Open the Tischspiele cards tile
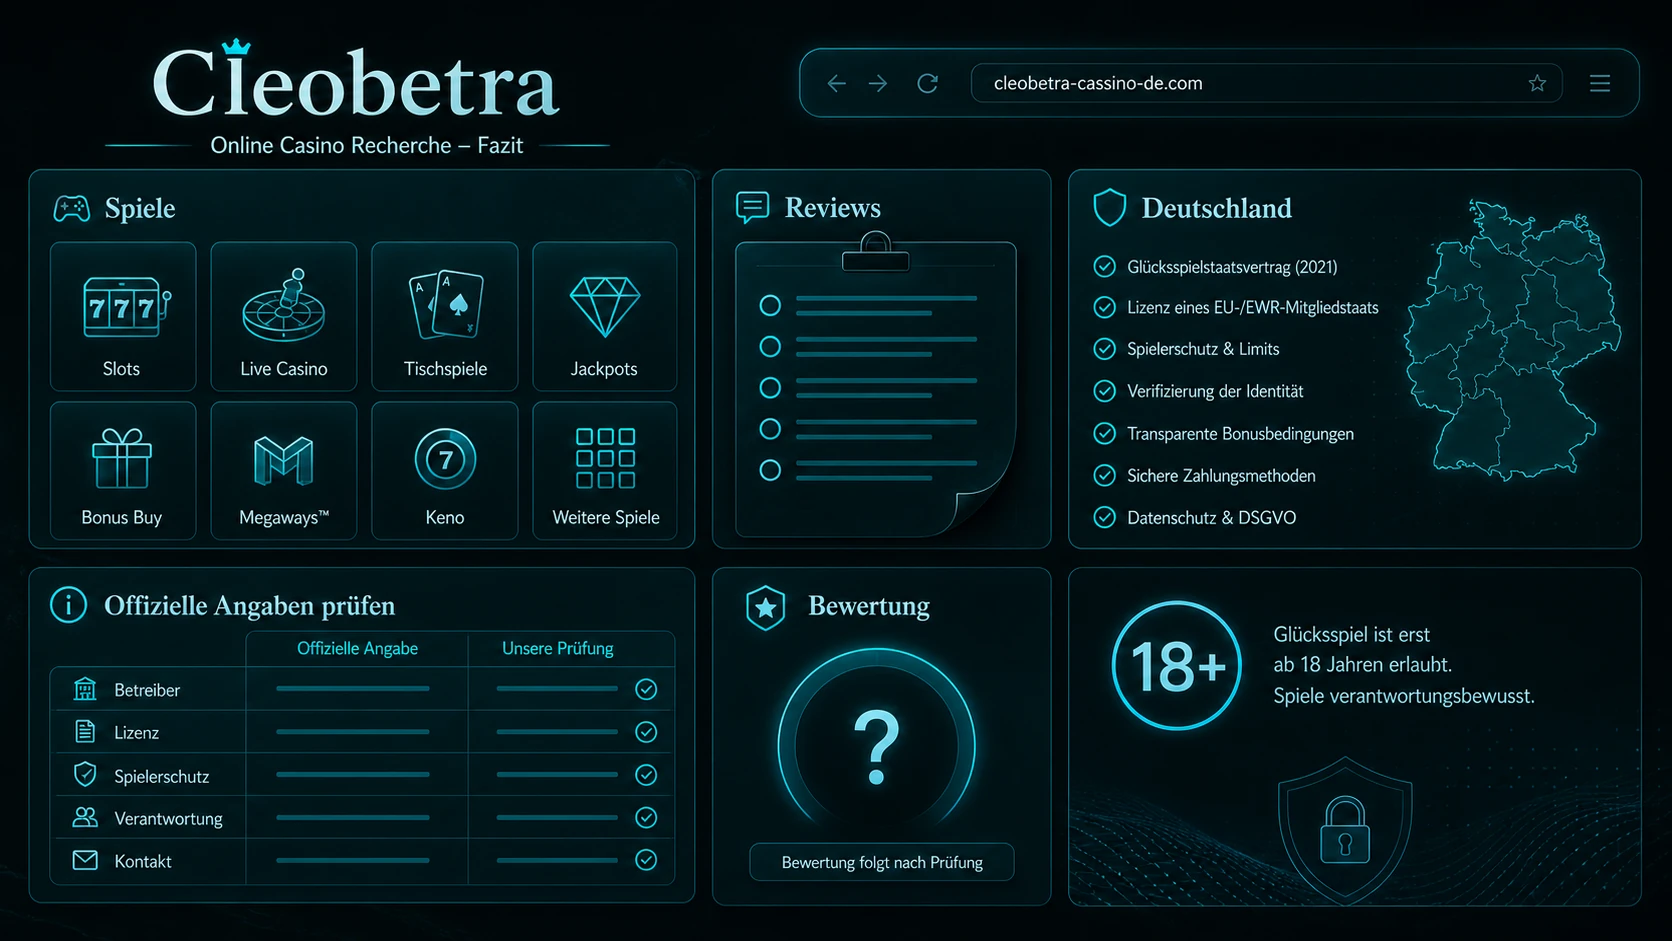This screenshot has width=1672, height=941. point(445,316)
